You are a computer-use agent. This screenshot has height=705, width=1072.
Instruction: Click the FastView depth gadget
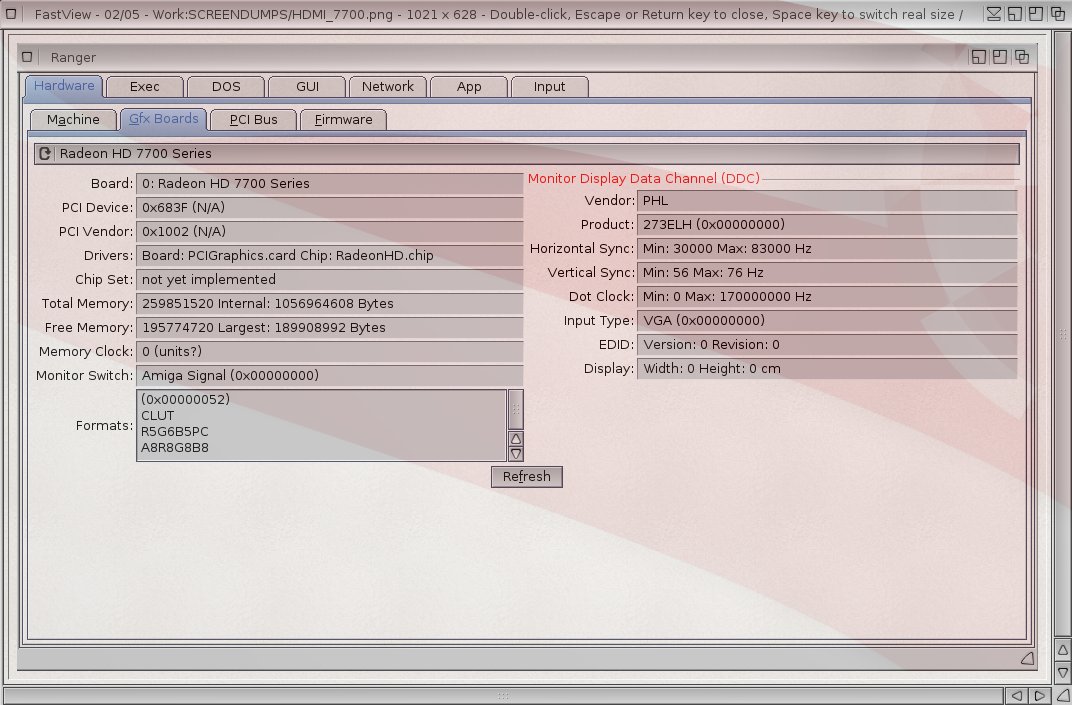pos(1058,14)
